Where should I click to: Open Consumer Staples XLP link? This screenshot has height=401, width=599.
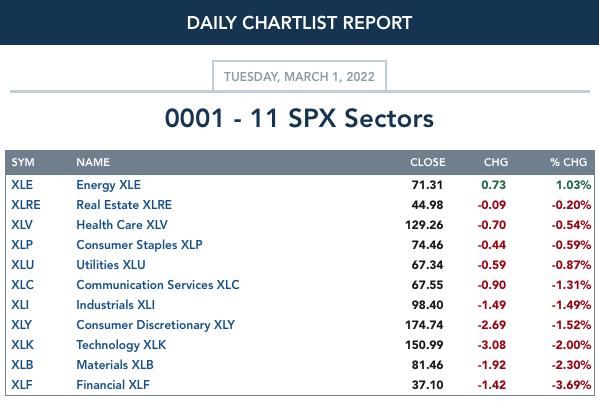[x=139, y=245]
